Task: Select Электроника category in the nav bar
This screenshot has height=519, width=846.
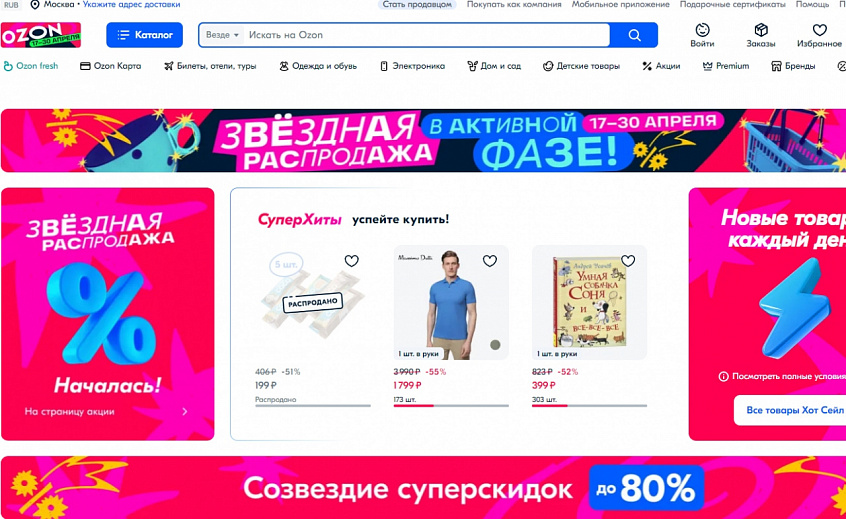Action: coord(413,66)
